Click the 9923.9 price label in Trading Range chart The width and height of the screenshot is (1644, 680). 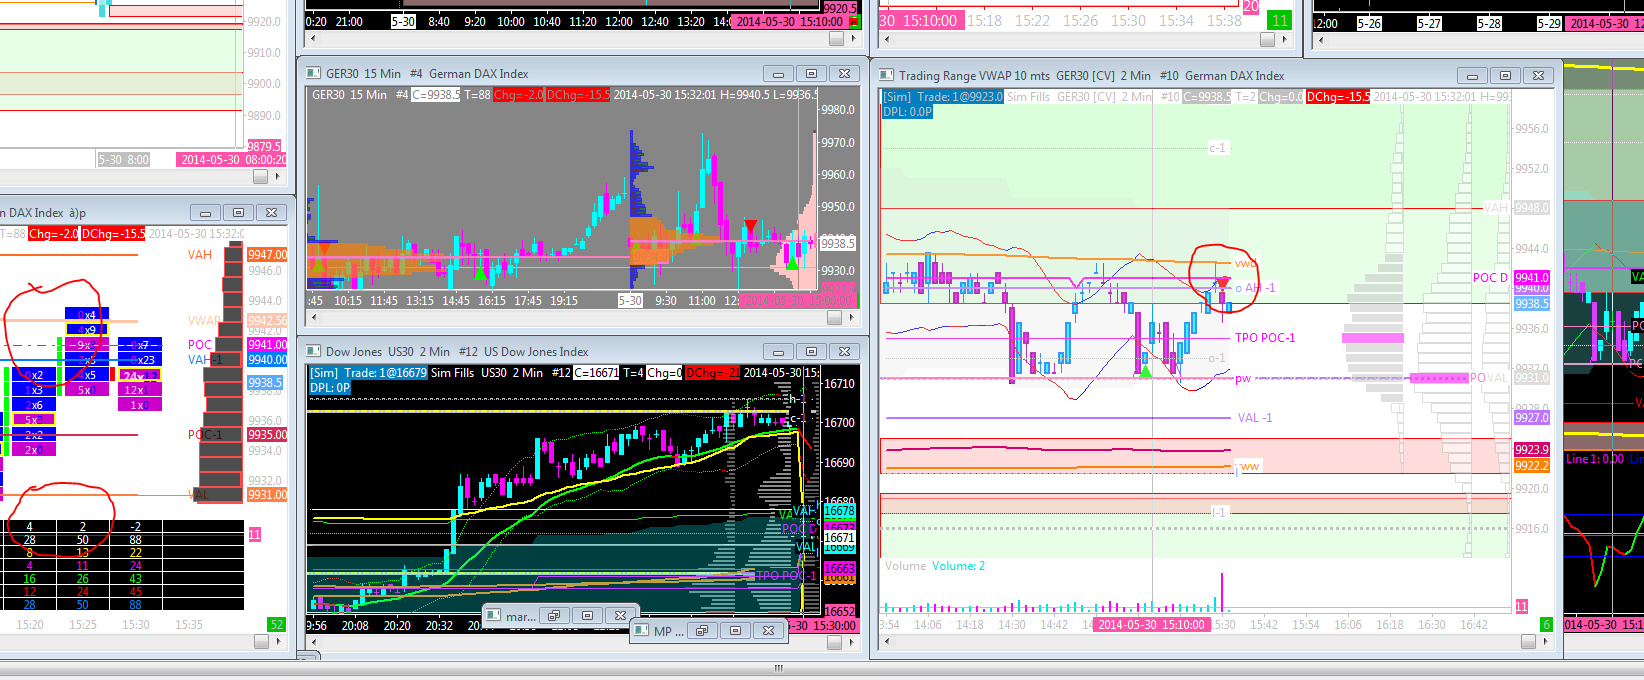pyautogui.click(x=1531, y=450)
